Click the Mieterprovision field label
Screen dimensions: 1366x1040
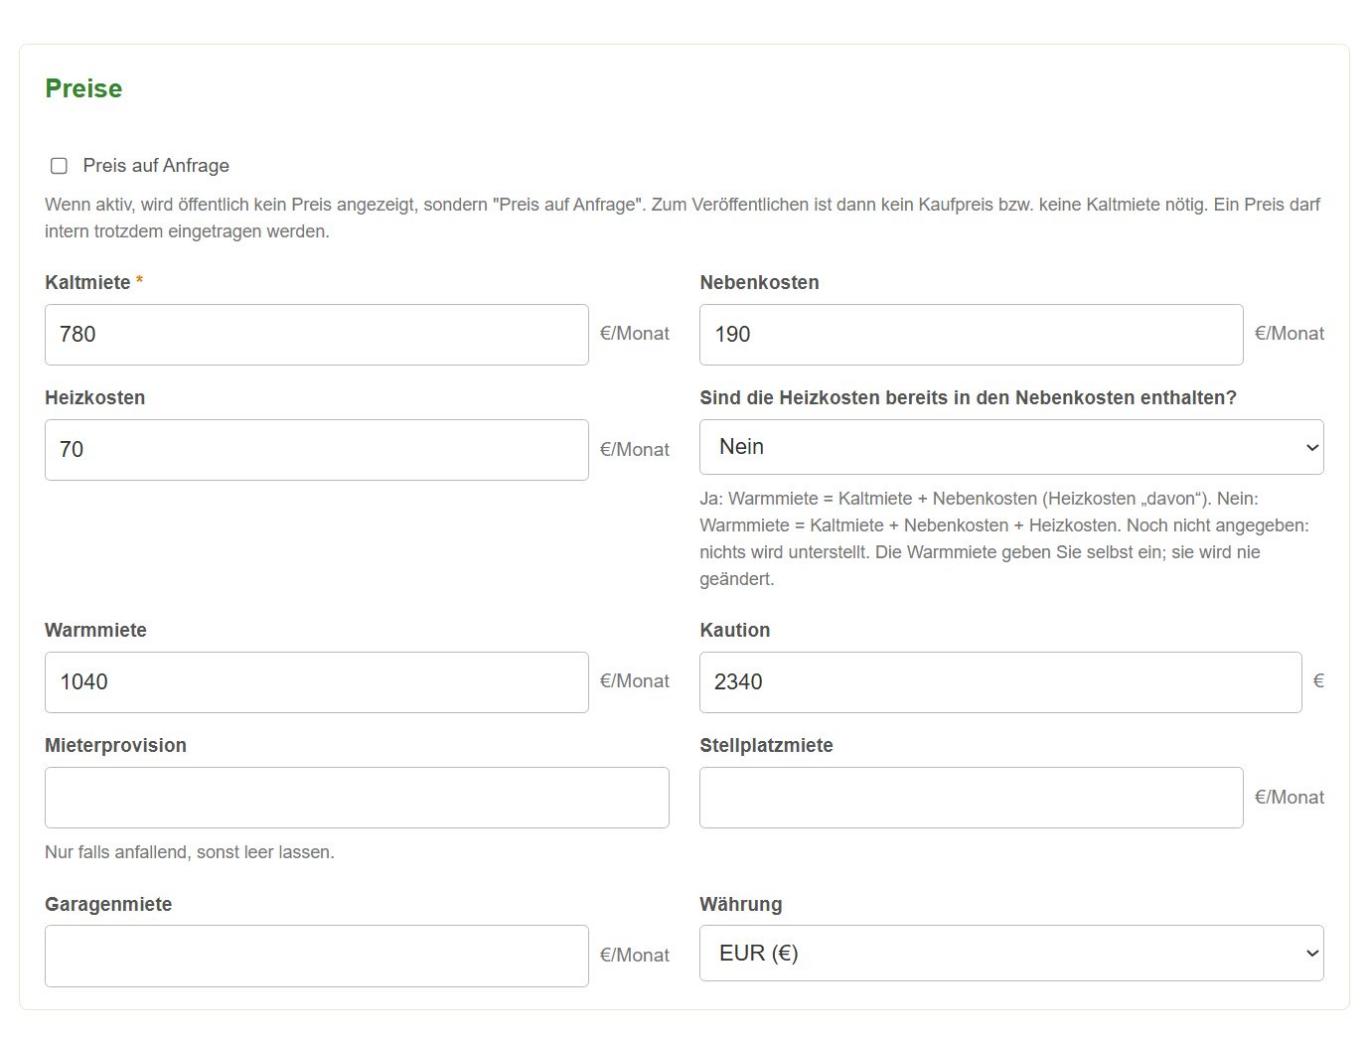coord(116,745)
